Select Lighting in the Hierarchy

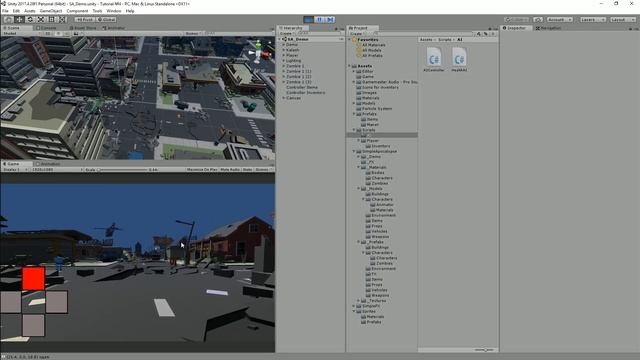pos(293,60)
